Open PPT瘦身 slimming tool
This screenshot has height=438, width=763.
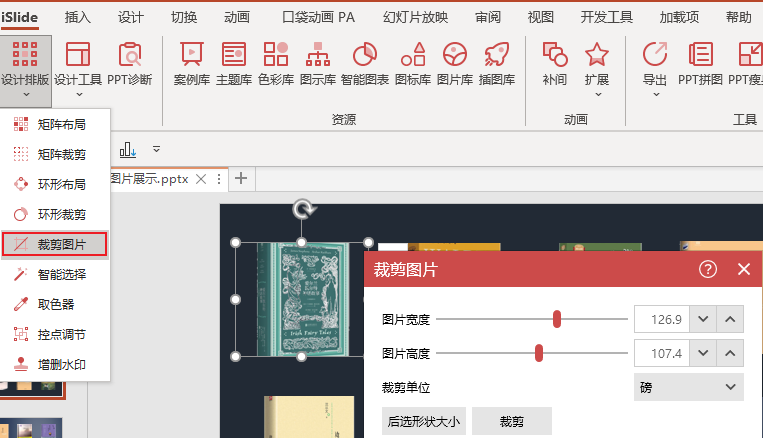click(745, 64)
